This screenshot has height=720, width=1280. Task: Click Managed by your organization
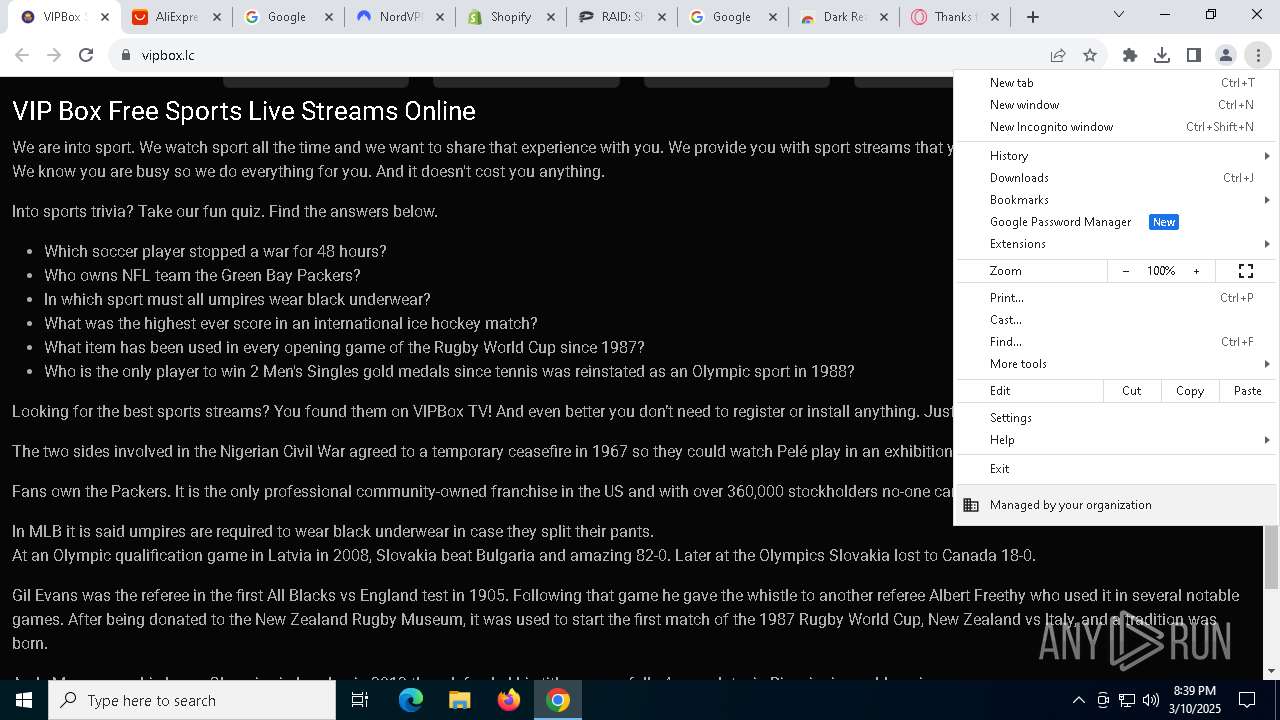tap(1117, 505)
